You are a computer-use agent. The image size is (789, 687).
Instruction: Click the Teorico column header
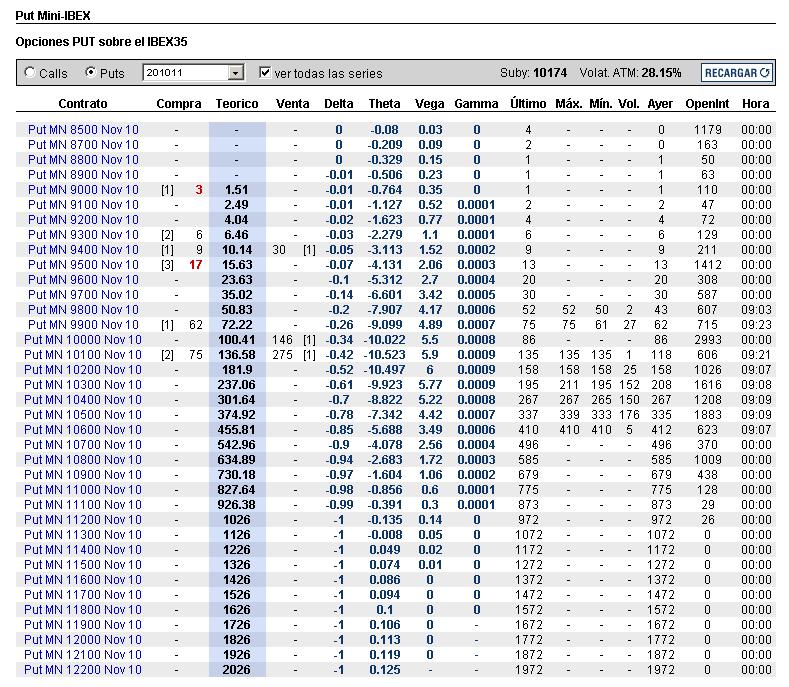(237, 104)
